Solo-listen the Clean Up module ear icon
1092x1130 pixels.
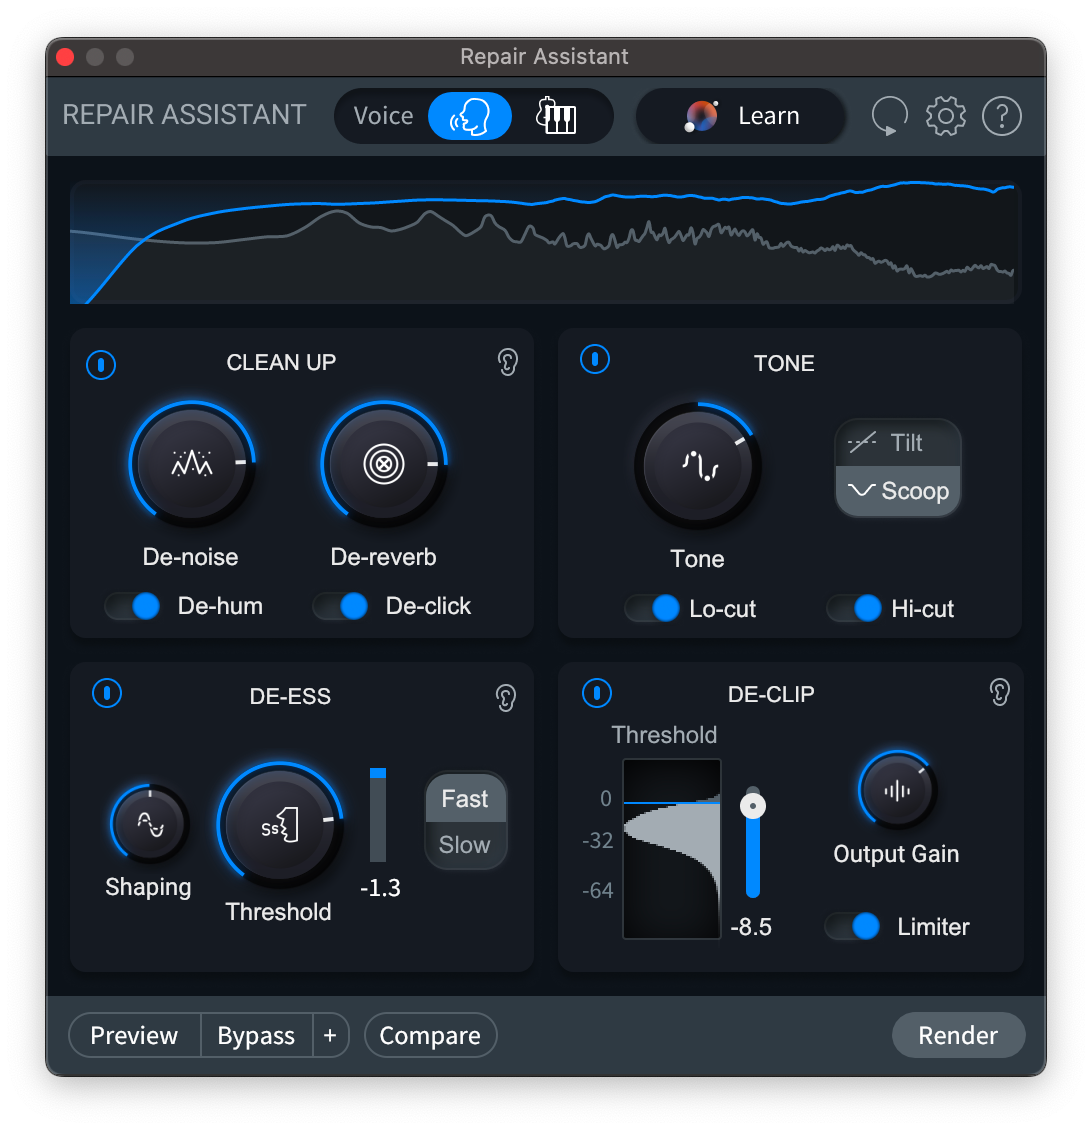tap(507, 363)
